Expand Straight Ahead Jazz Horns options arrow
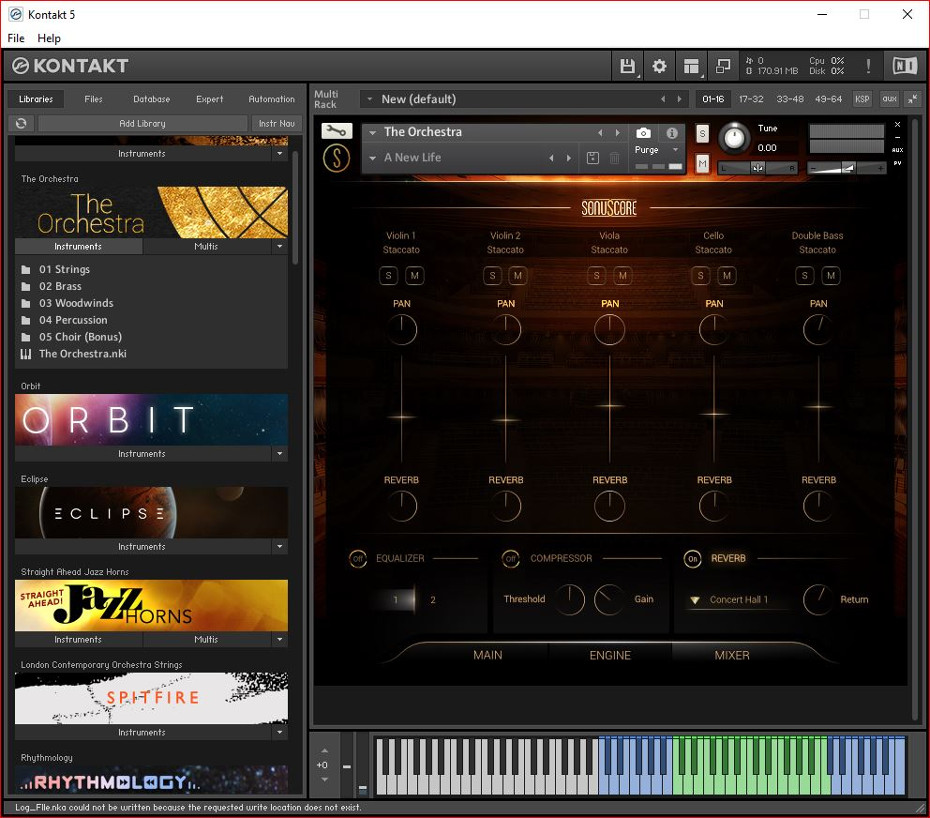Screen dimensions: 930x818 pyautogui.click(x=279, y=639)
